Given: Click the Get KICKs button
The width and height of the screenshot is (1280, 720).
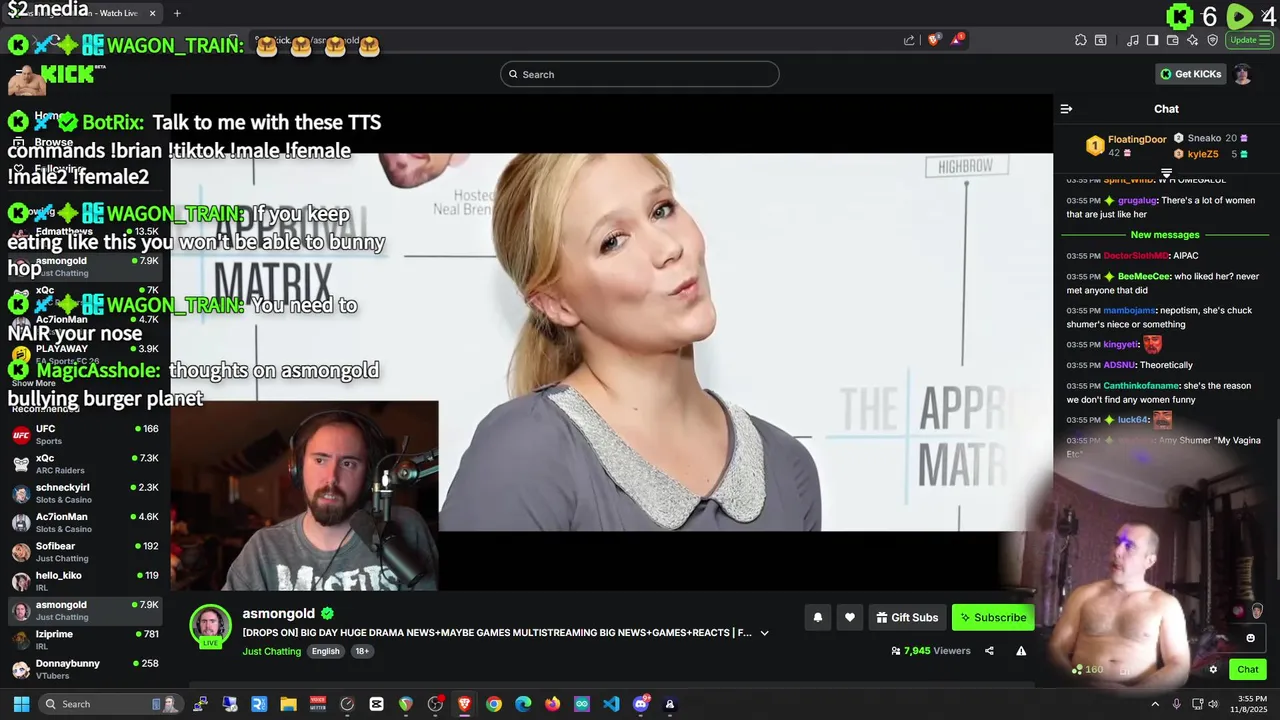Looking at the screenshot, I should (1190, 74).
